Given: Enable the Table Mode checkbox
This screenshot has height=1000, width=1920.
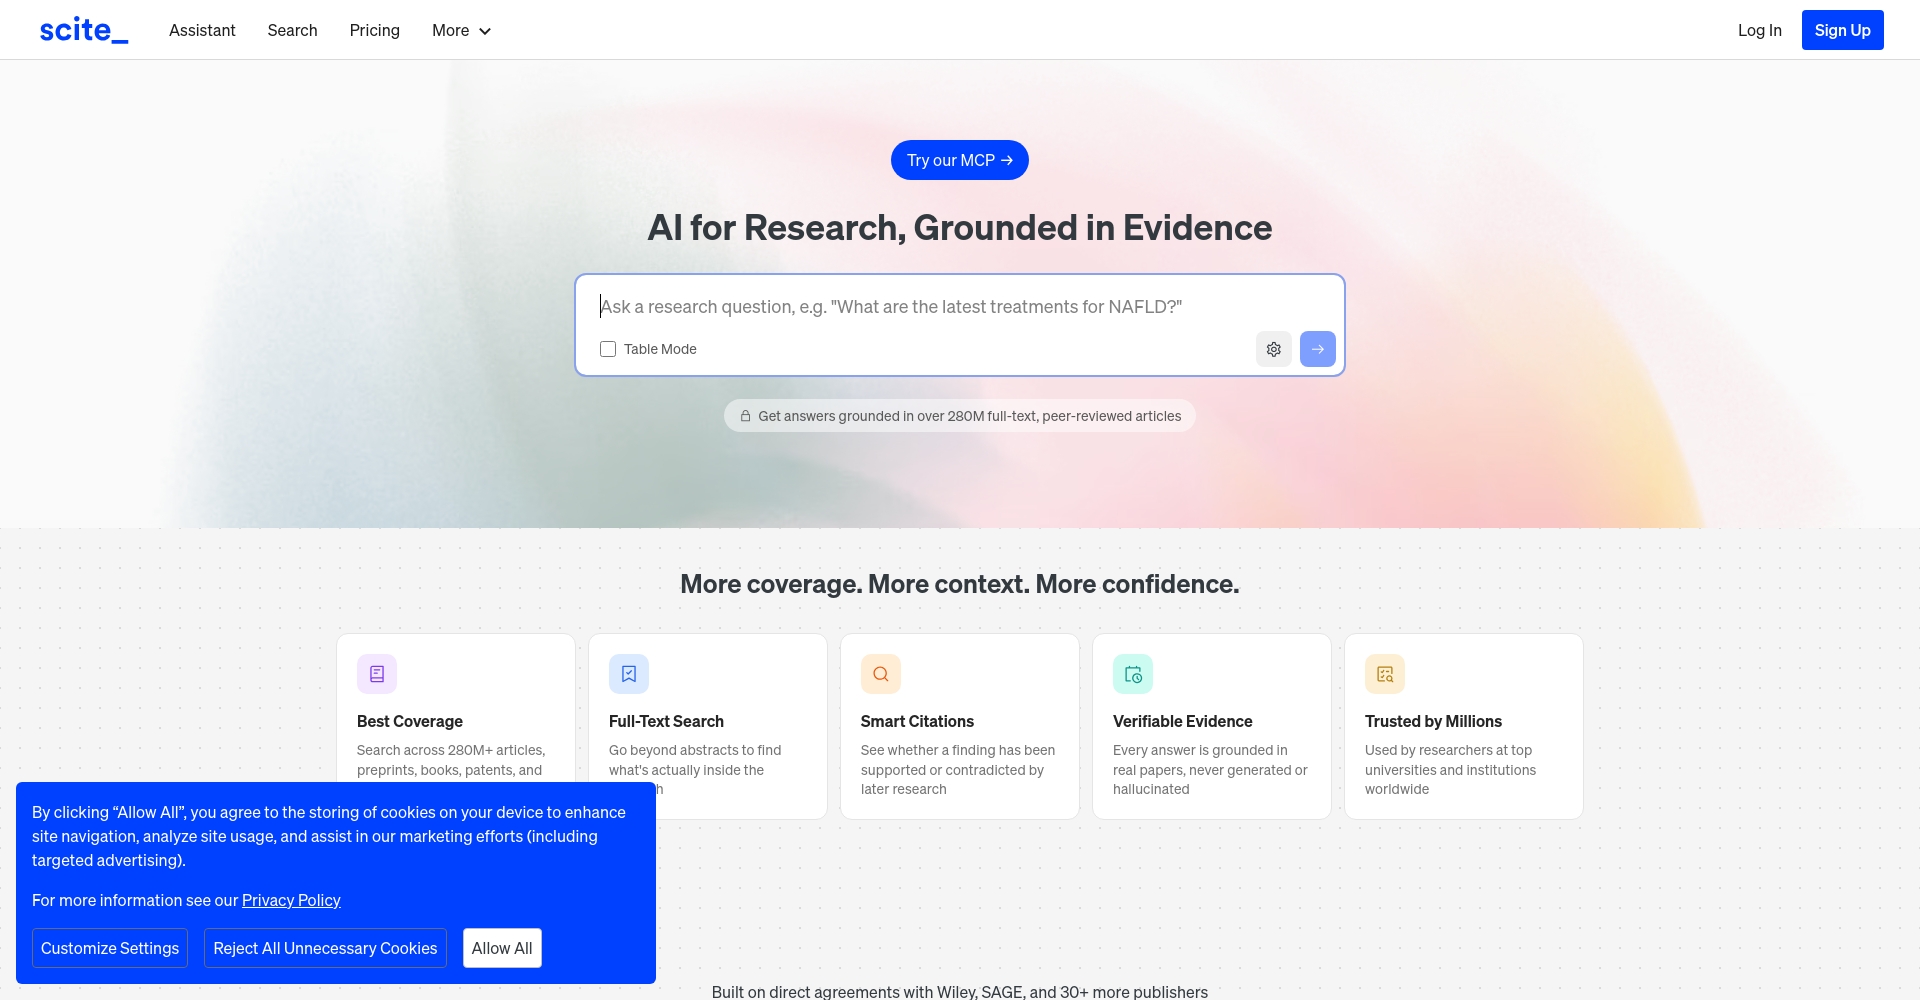Looking at the screenshot, I should point(608,349).
